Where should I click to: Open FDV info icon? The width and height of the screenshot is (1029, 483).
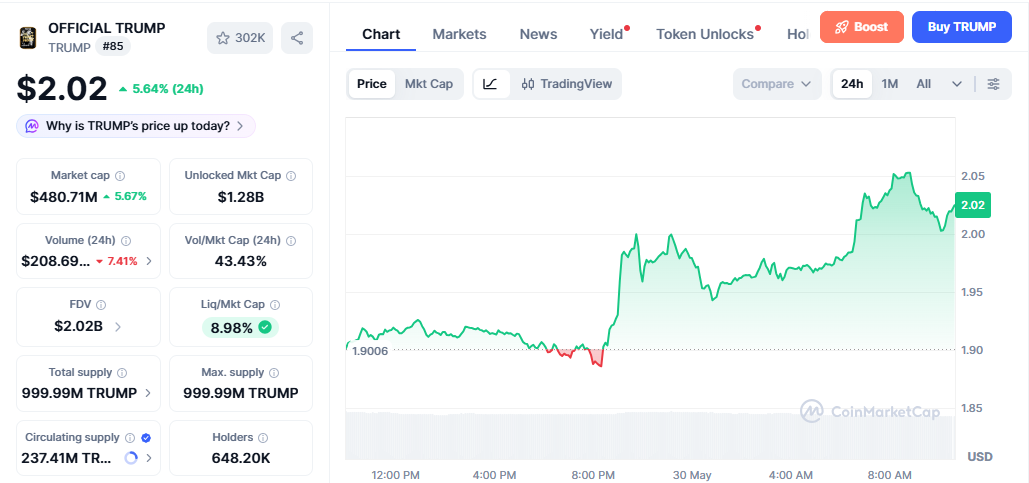pyautogui.click(x=101, y=305)
